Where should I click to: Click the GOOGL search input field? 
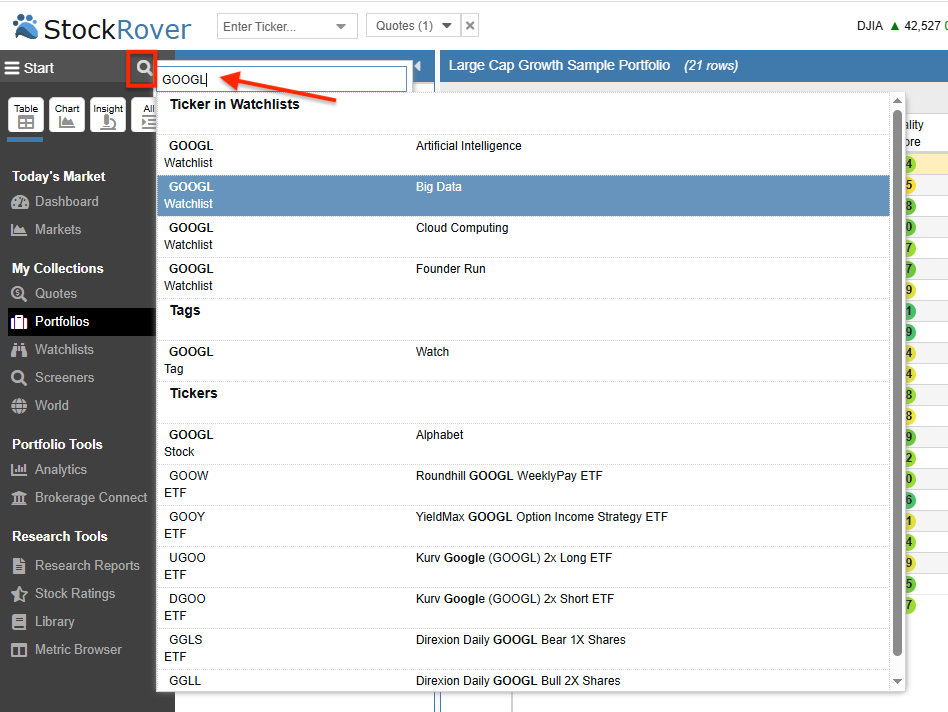(x=282, y=79)
